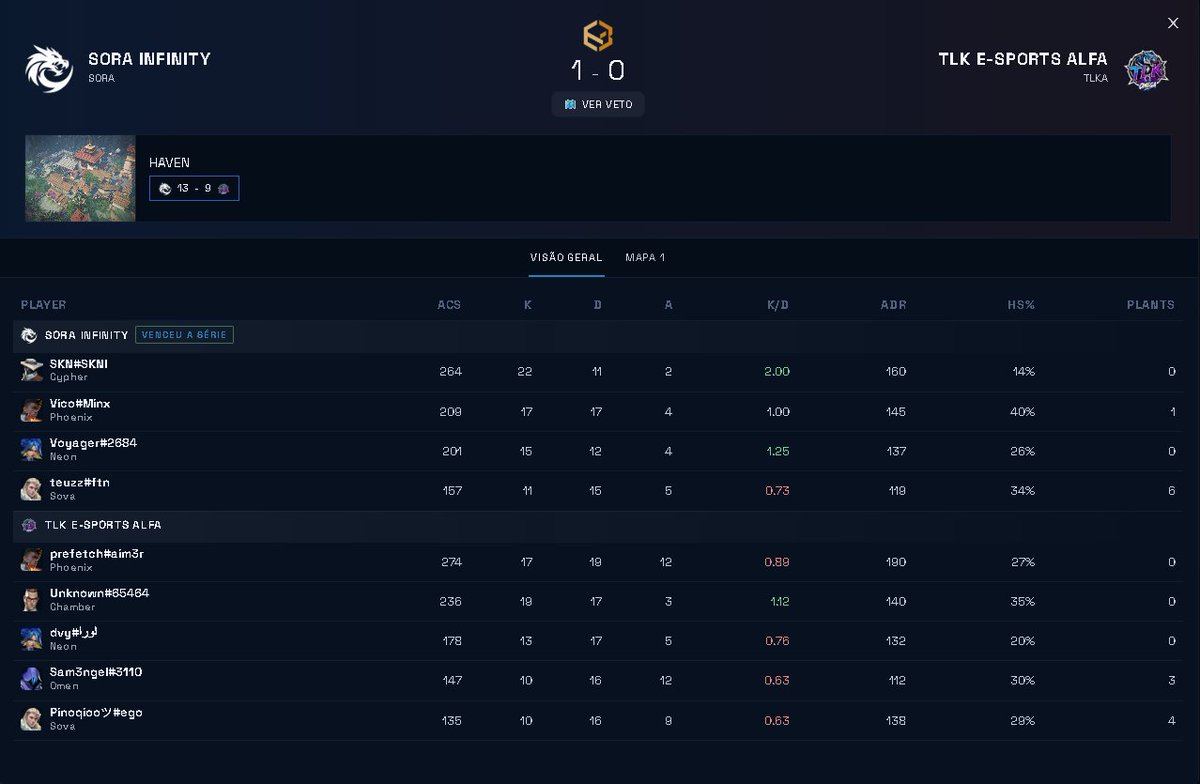The image size is (1200, 784).
Task: Switch to the Mapa 1 tab
Action: pyautogui.click(x=645, y=257)
